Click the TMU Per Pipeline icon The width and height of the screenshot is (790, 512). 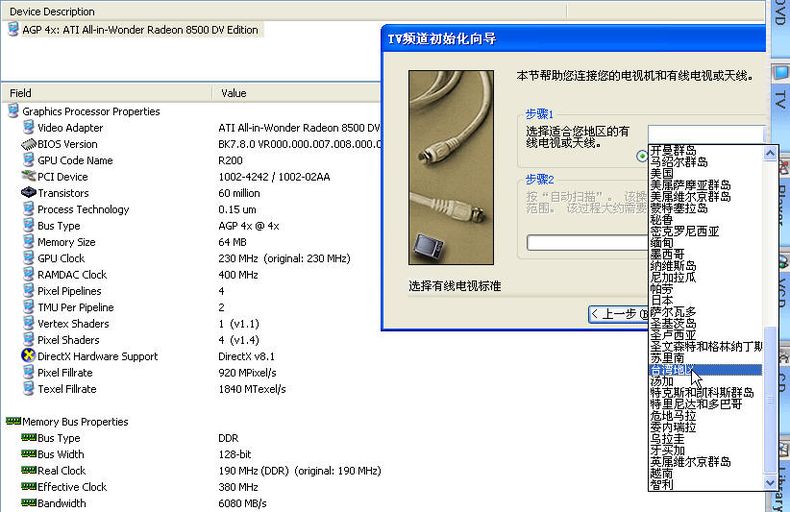29,306
